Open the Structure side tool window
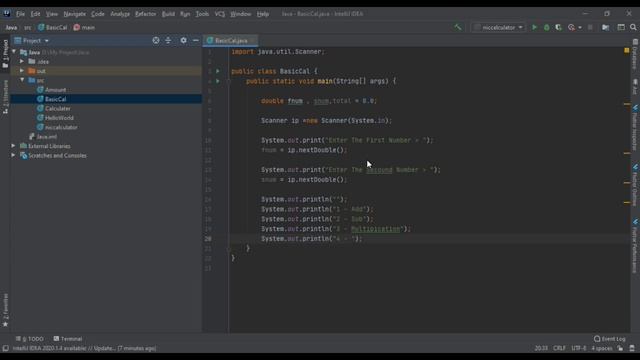The width and height of the screenshot is (640, 360). (5, 96)
